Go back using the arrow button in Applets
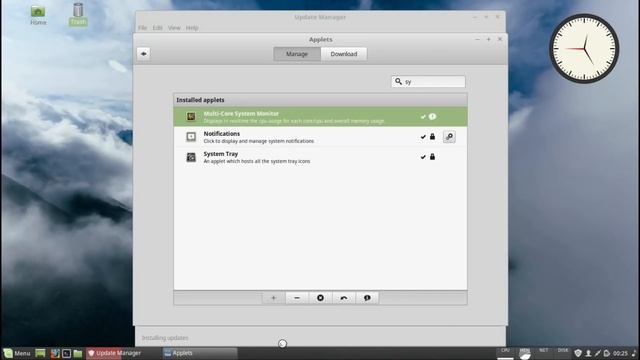The width and height of the screenshot is (640, 360). (144, 54)
